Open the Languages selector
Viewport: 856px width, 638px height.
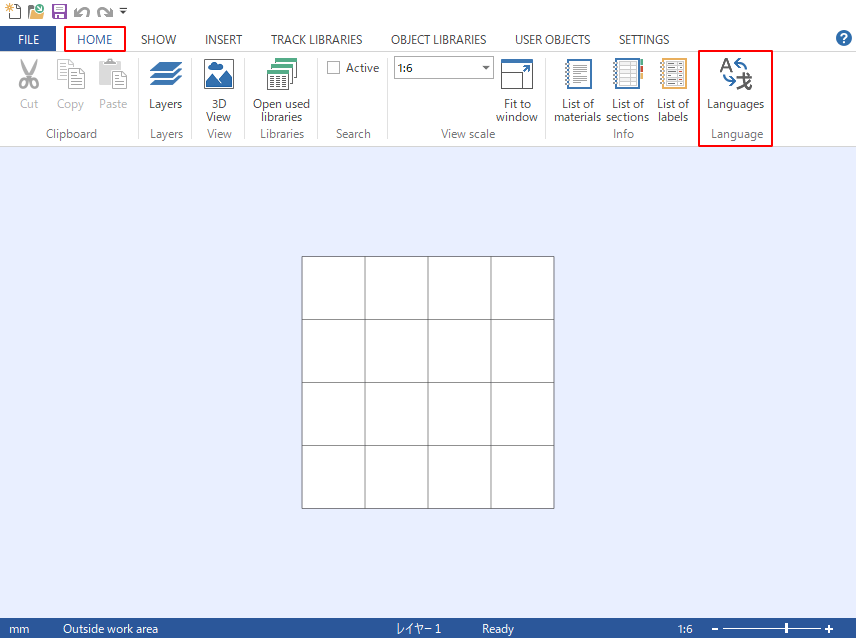735,85
